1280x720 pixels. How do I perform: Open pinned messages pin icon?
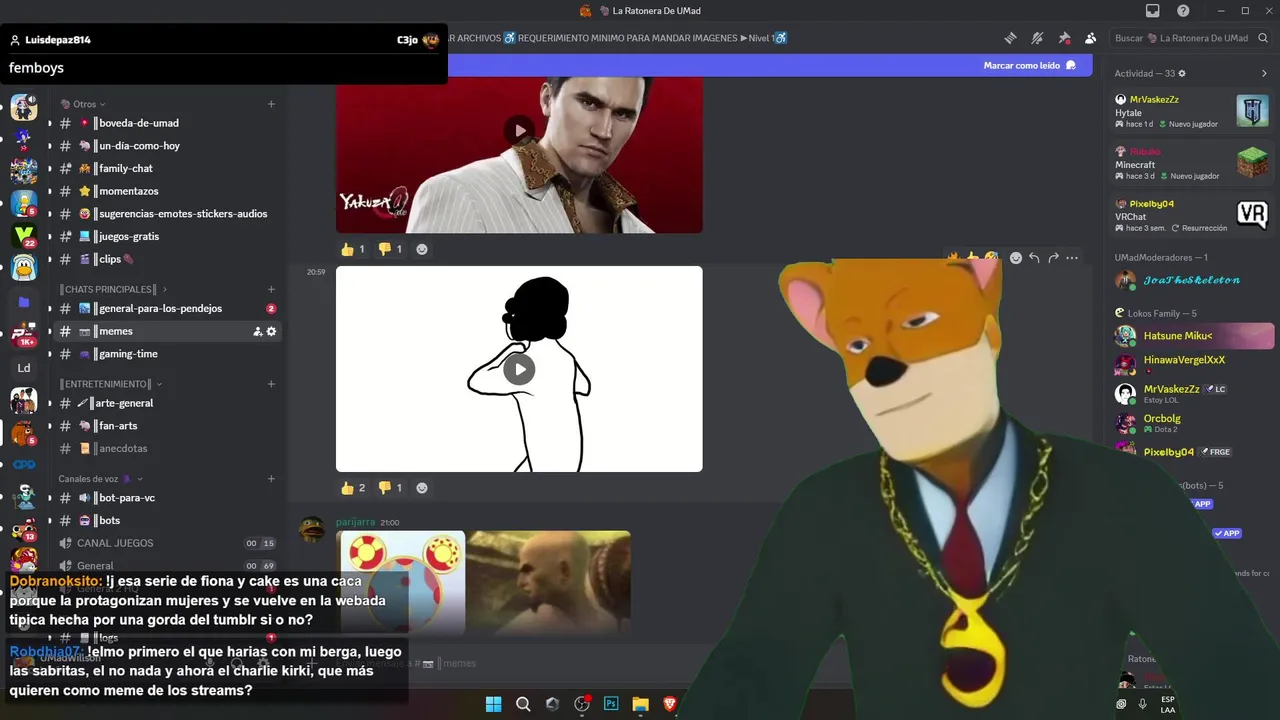(1064, 38)
